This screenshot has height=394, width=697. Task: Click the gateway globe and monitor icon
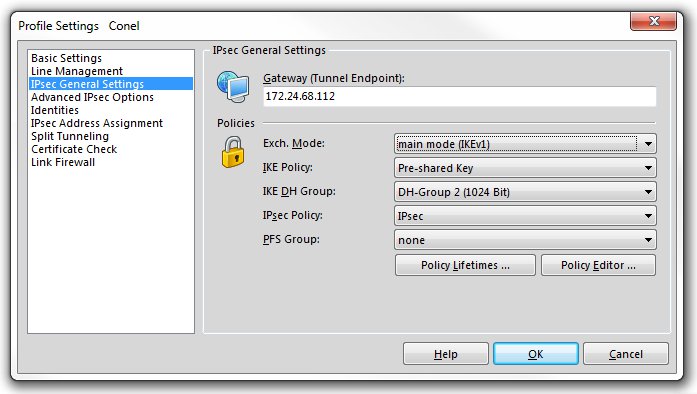[x=233, y=87]
